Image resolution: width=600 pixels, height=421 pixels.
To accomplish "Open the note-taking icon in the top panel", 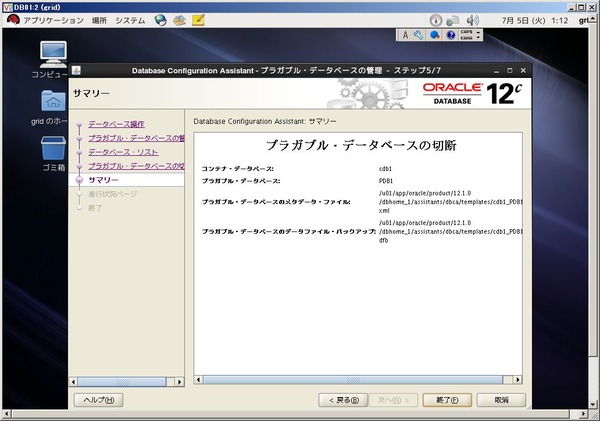I will tap(198, 20).
